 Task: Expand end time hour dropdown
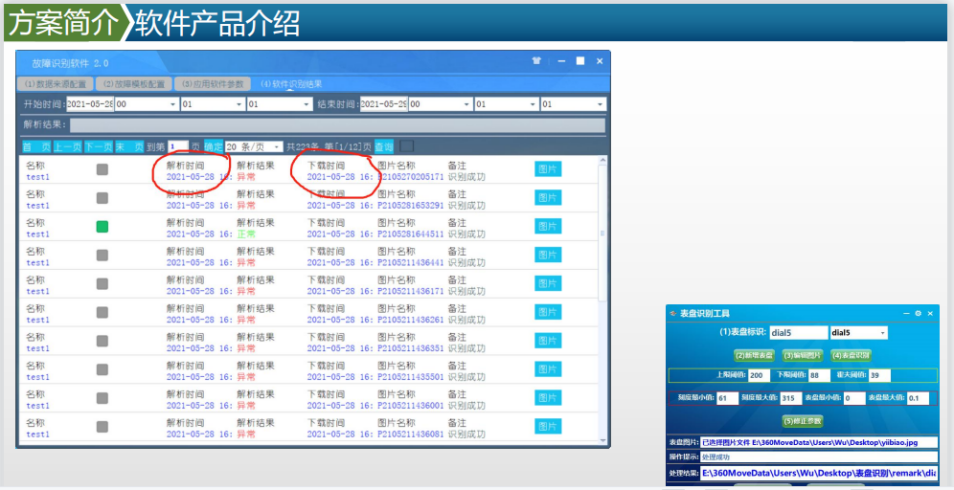467,105
